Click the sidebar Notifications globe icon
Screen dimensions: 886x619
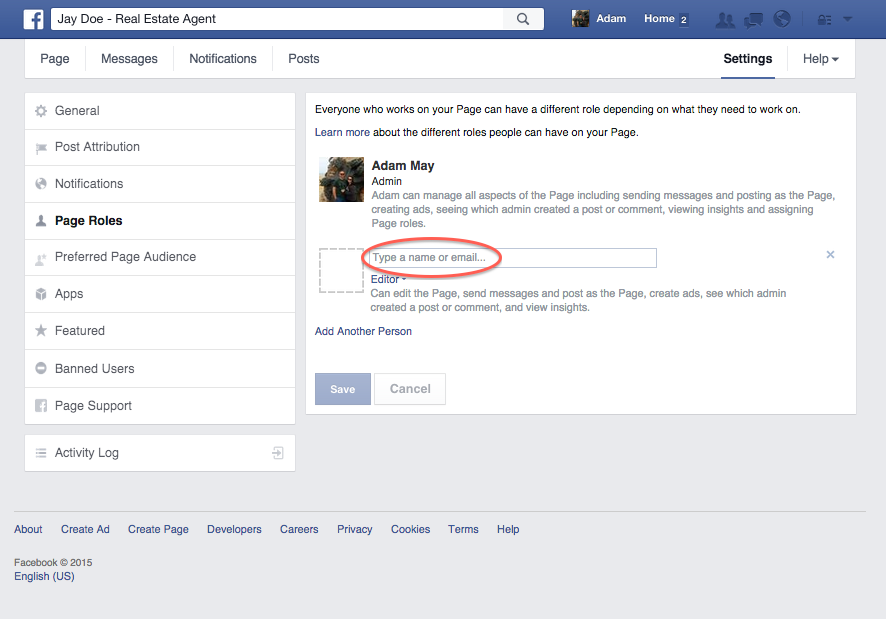[x=41, y=184]
